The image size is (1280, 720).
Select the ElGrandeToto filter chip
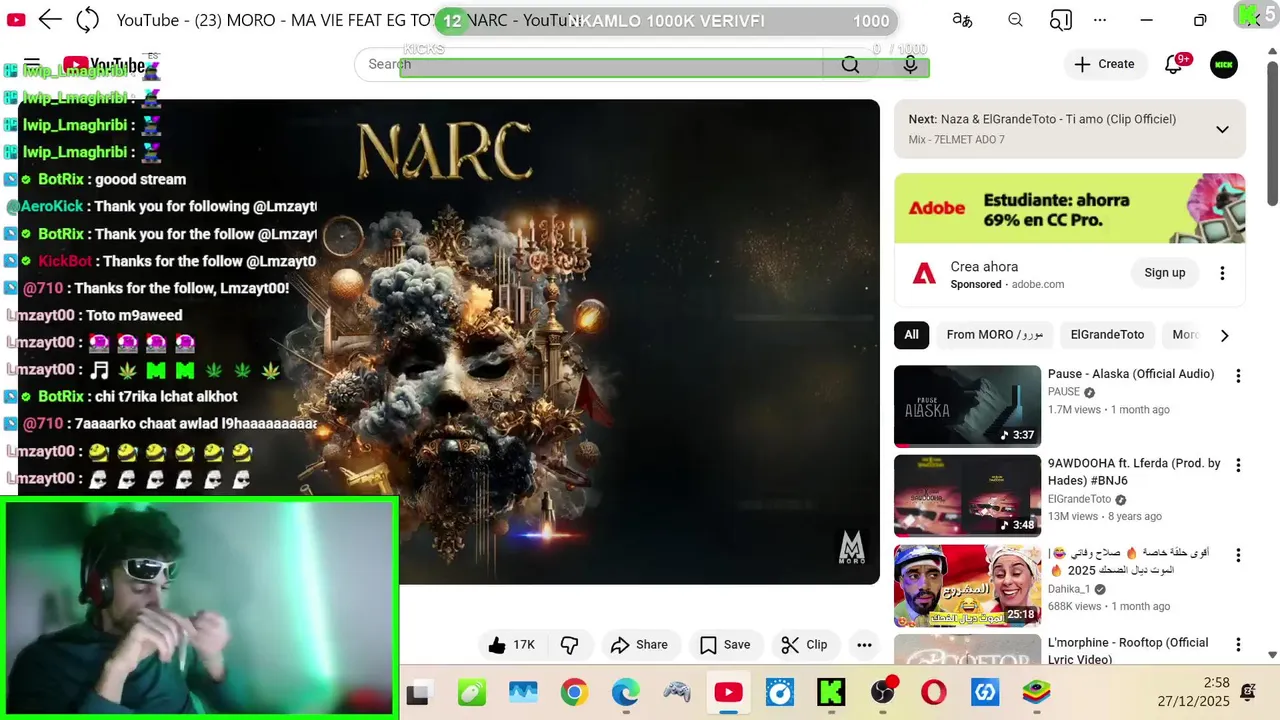point(1107,335)
